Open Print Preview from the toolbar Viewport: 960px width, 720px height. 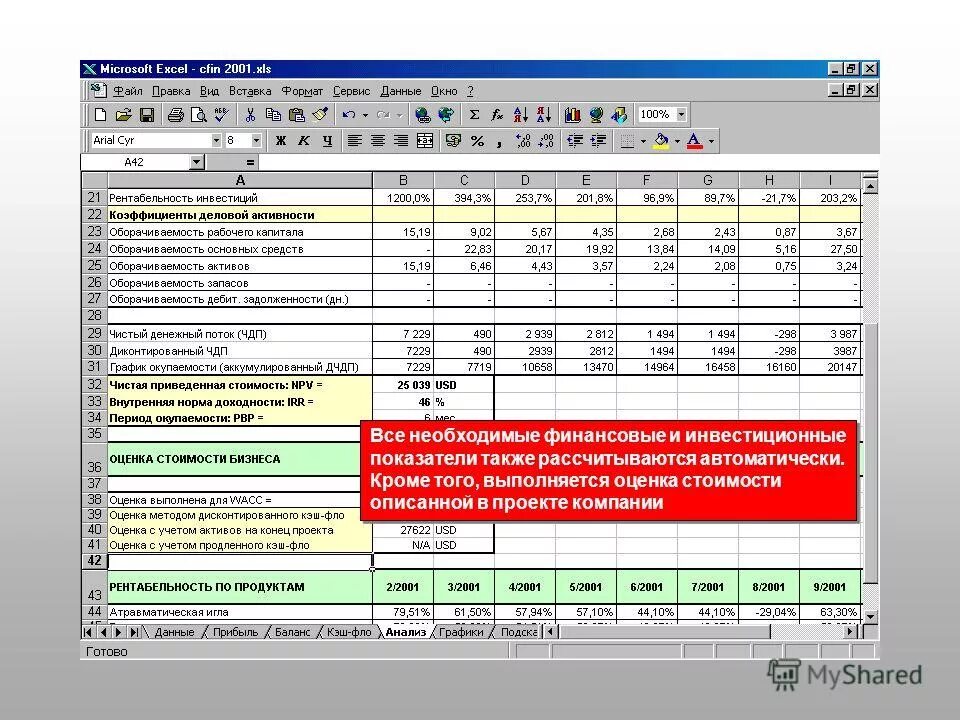click(x=198, y=114)
